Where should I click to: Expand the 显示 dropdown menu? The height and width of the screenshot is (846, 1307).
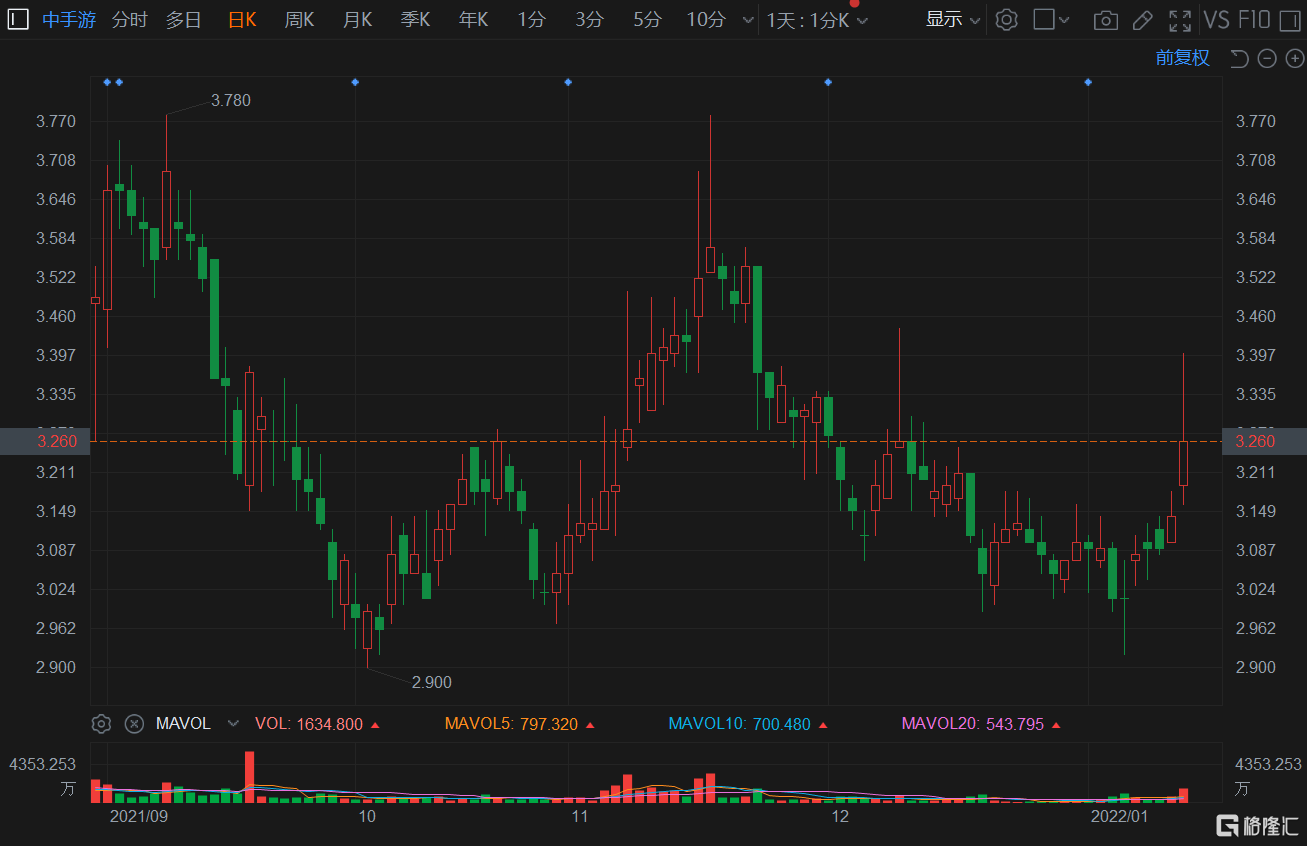[952, 20]
